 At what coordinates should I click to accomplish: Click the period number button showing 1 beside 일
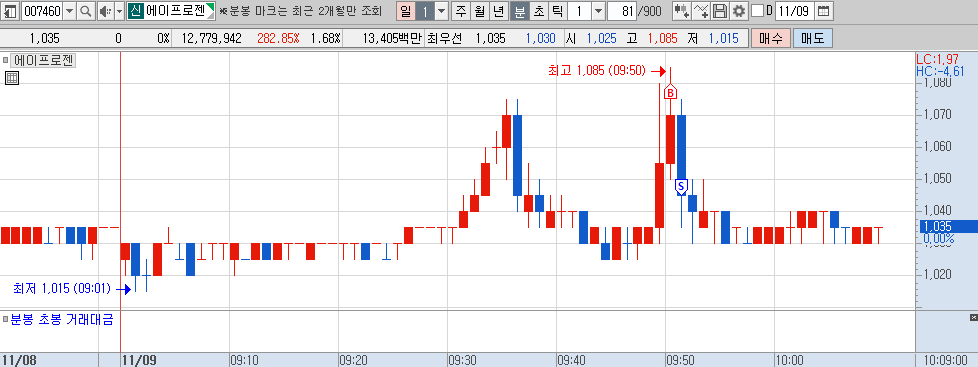coord(425,11)
